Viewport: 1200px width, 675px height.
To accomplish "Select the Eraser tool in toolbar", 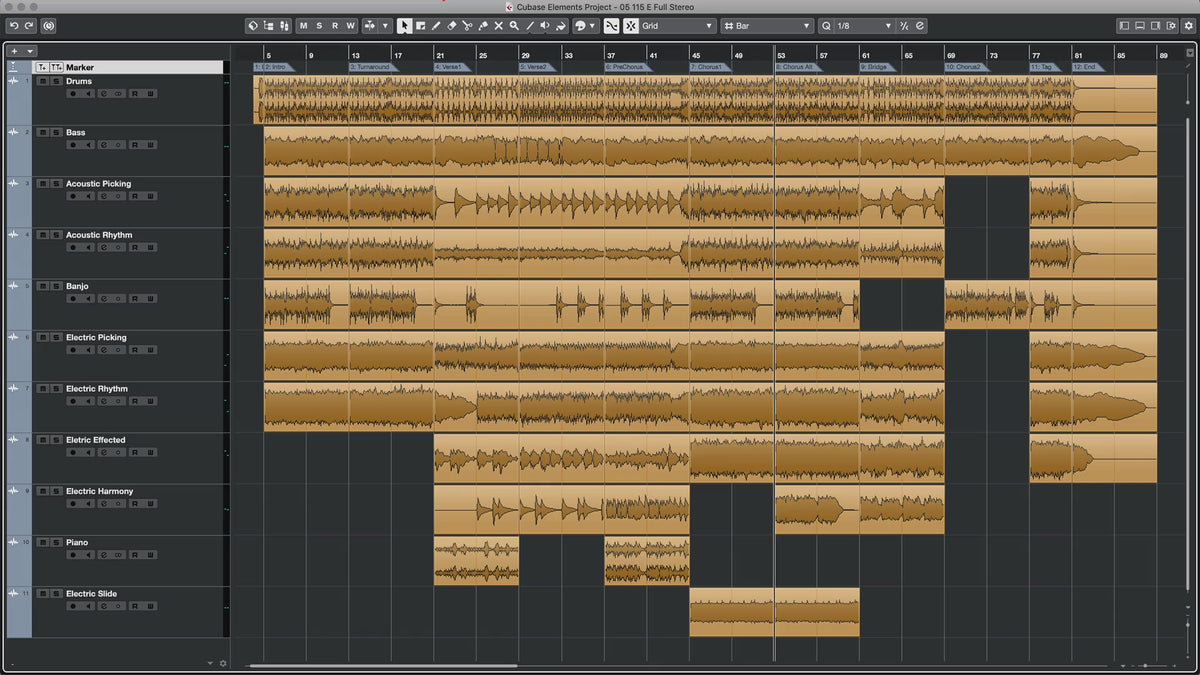I will (451, 26).
